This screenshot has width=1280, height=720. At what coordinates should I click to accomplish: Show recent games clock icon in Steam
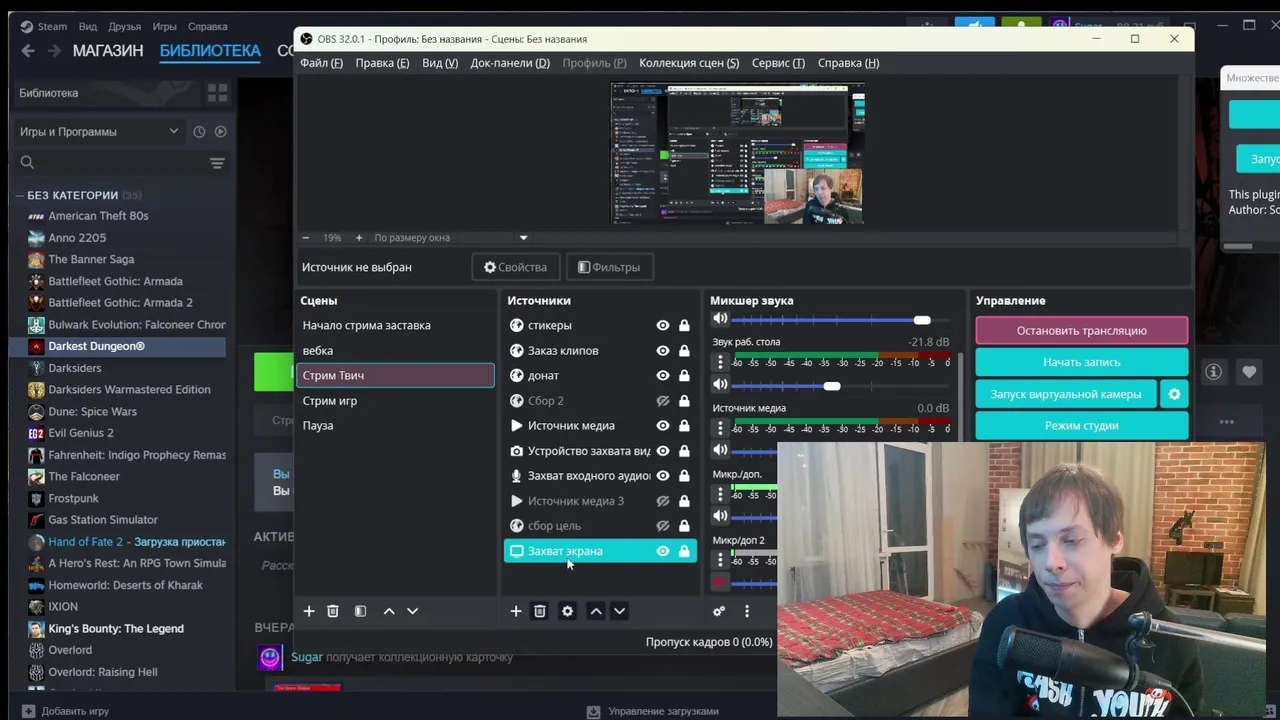[x=199, y=132]
